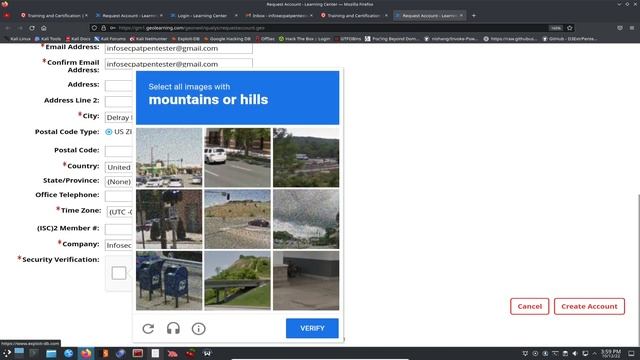Viewport: 640px width, 360px height.
Task: Open the Kali Forums bookmark
Action: 110,39
